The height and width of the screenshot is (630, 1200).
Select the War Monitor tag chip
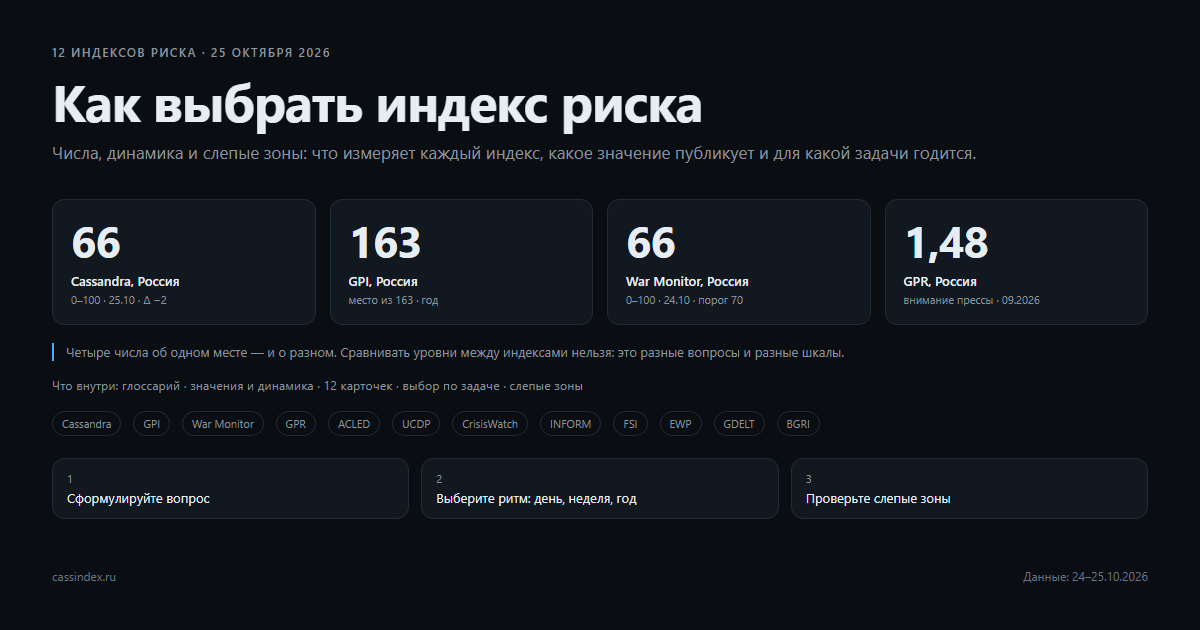pos(223,424)
